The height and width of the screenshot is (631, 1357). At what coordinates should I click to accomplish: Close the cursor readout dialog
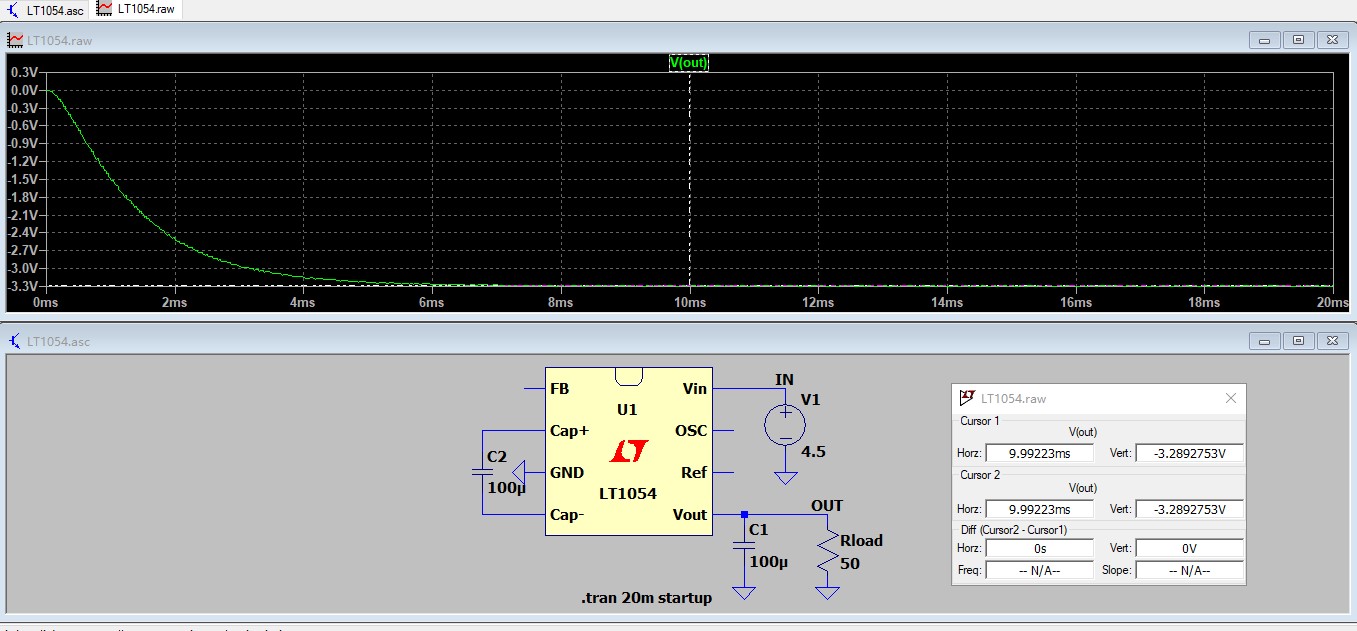1231,398
